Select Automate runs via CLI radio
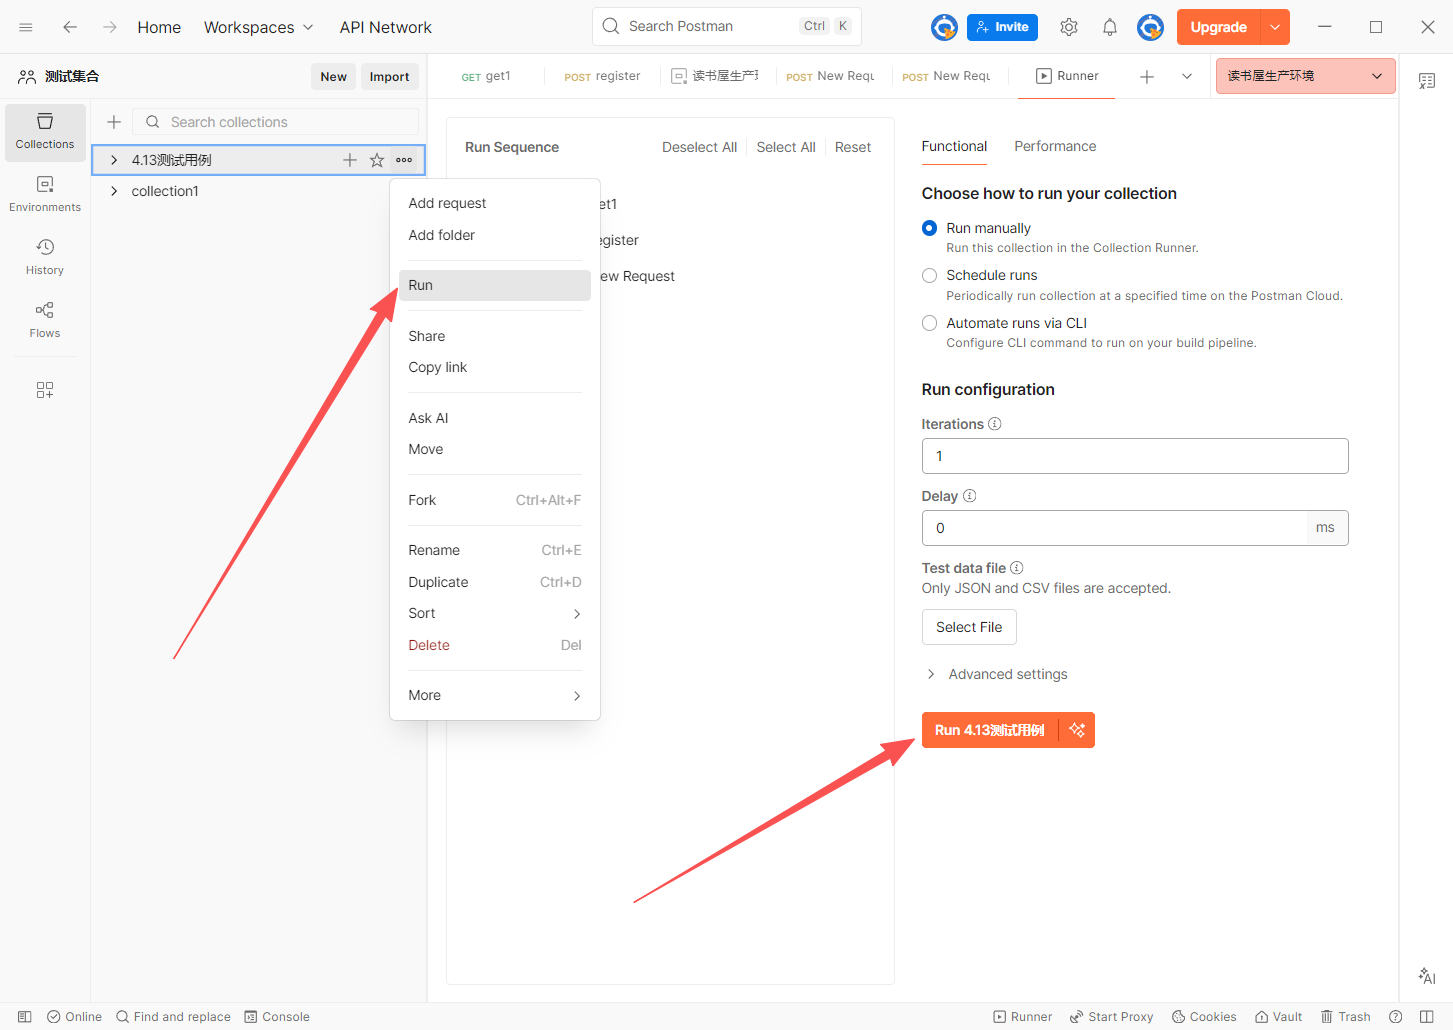The width and height of the screenshot is (1453, 1030). [x=929, y=323]
